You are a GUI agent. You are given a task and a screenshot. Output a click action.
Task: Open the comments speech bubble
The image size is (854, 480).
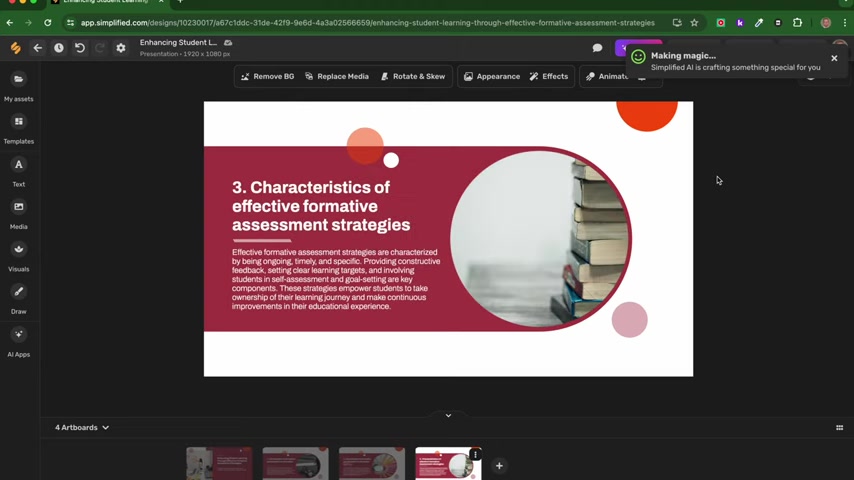click(x=597, y=48)
